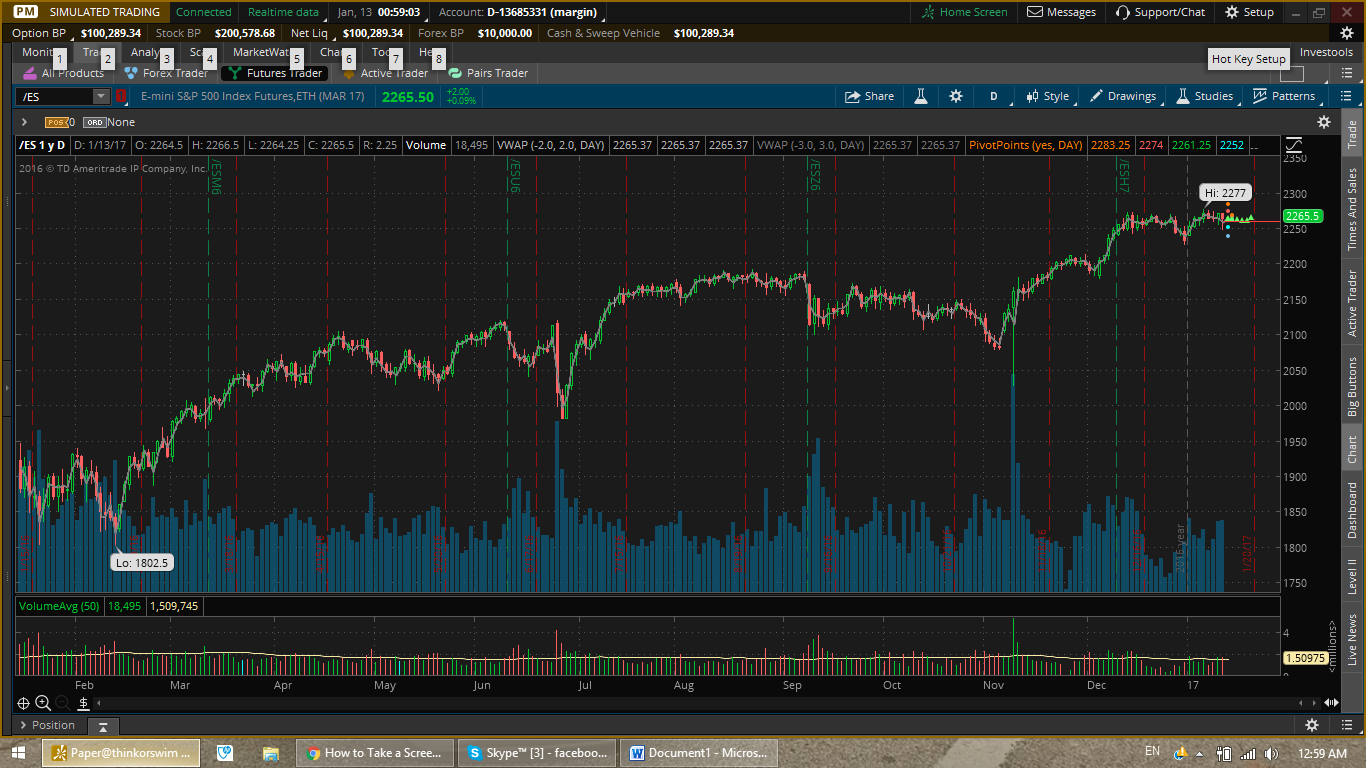Go to the Home Screen

coord(965,12)
